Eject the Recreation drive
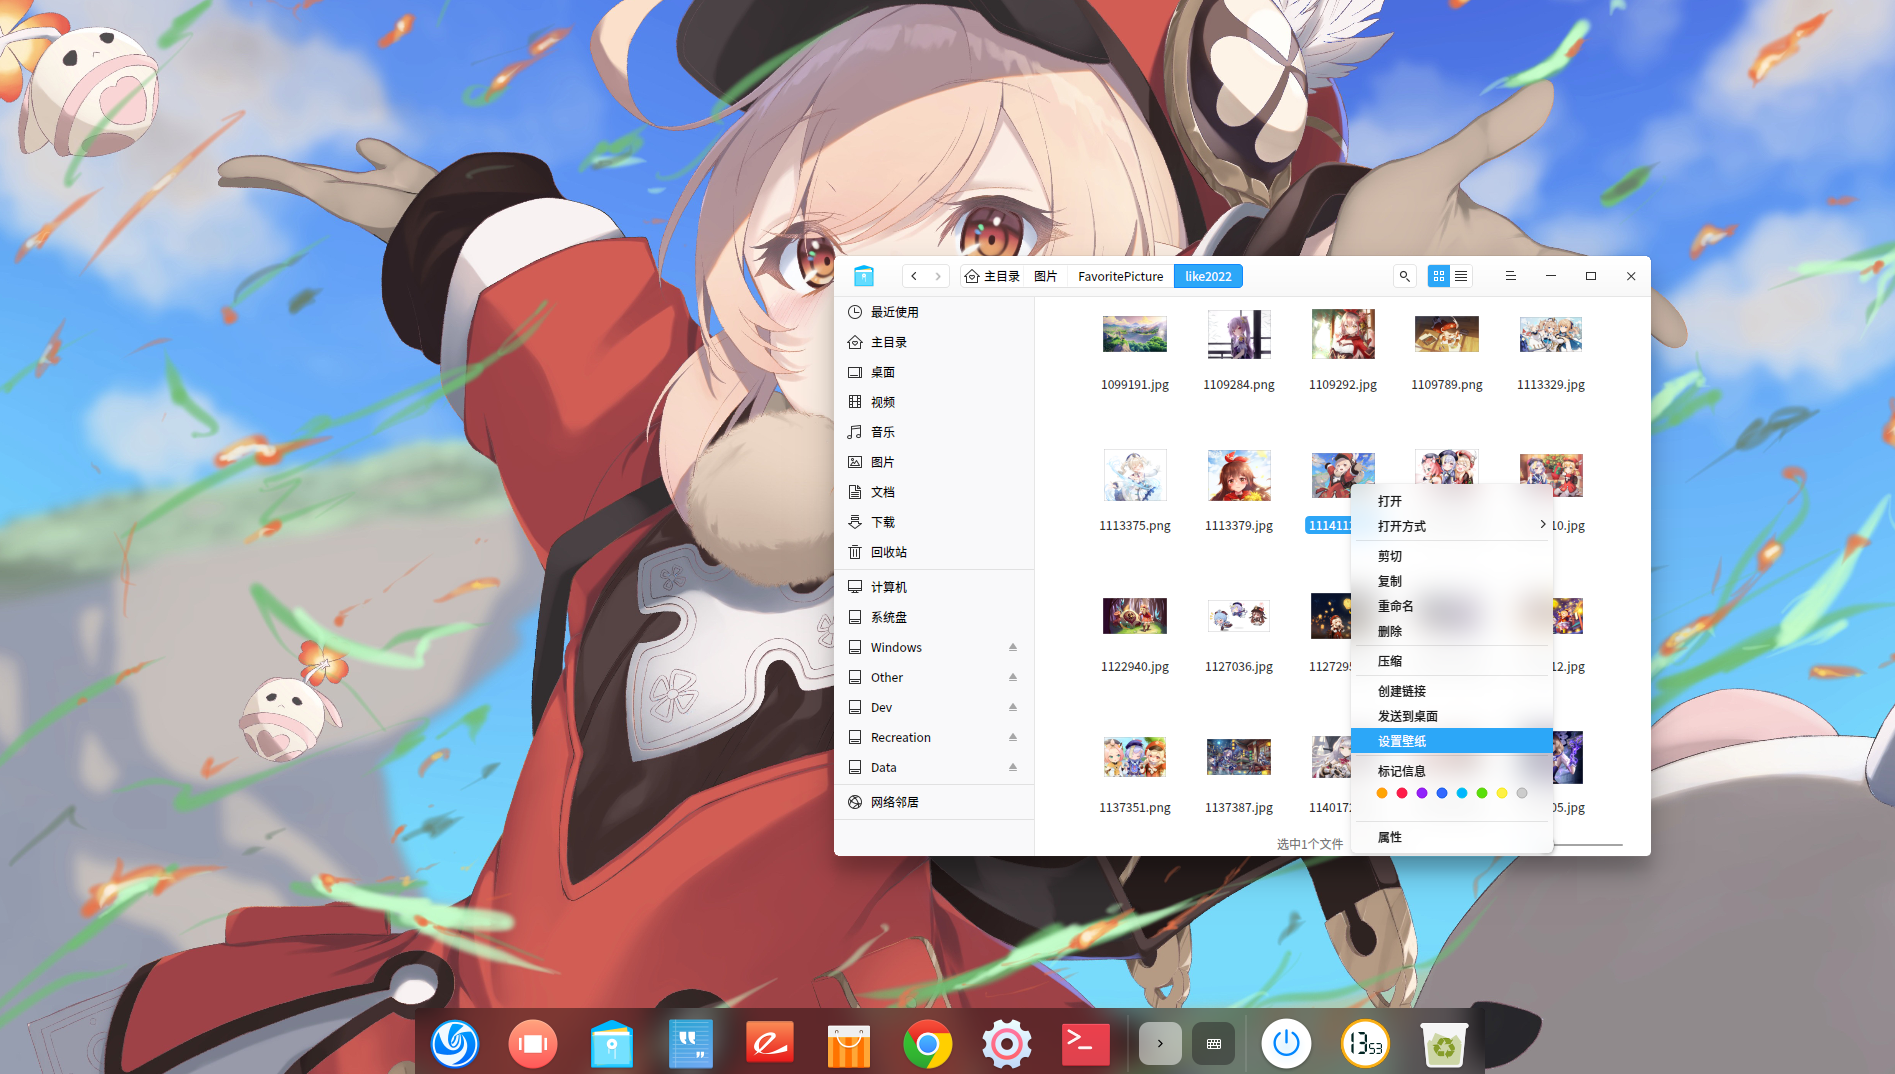Image resolution: width=1895 pixels, height=1074 pixels. coord(1012,737)
